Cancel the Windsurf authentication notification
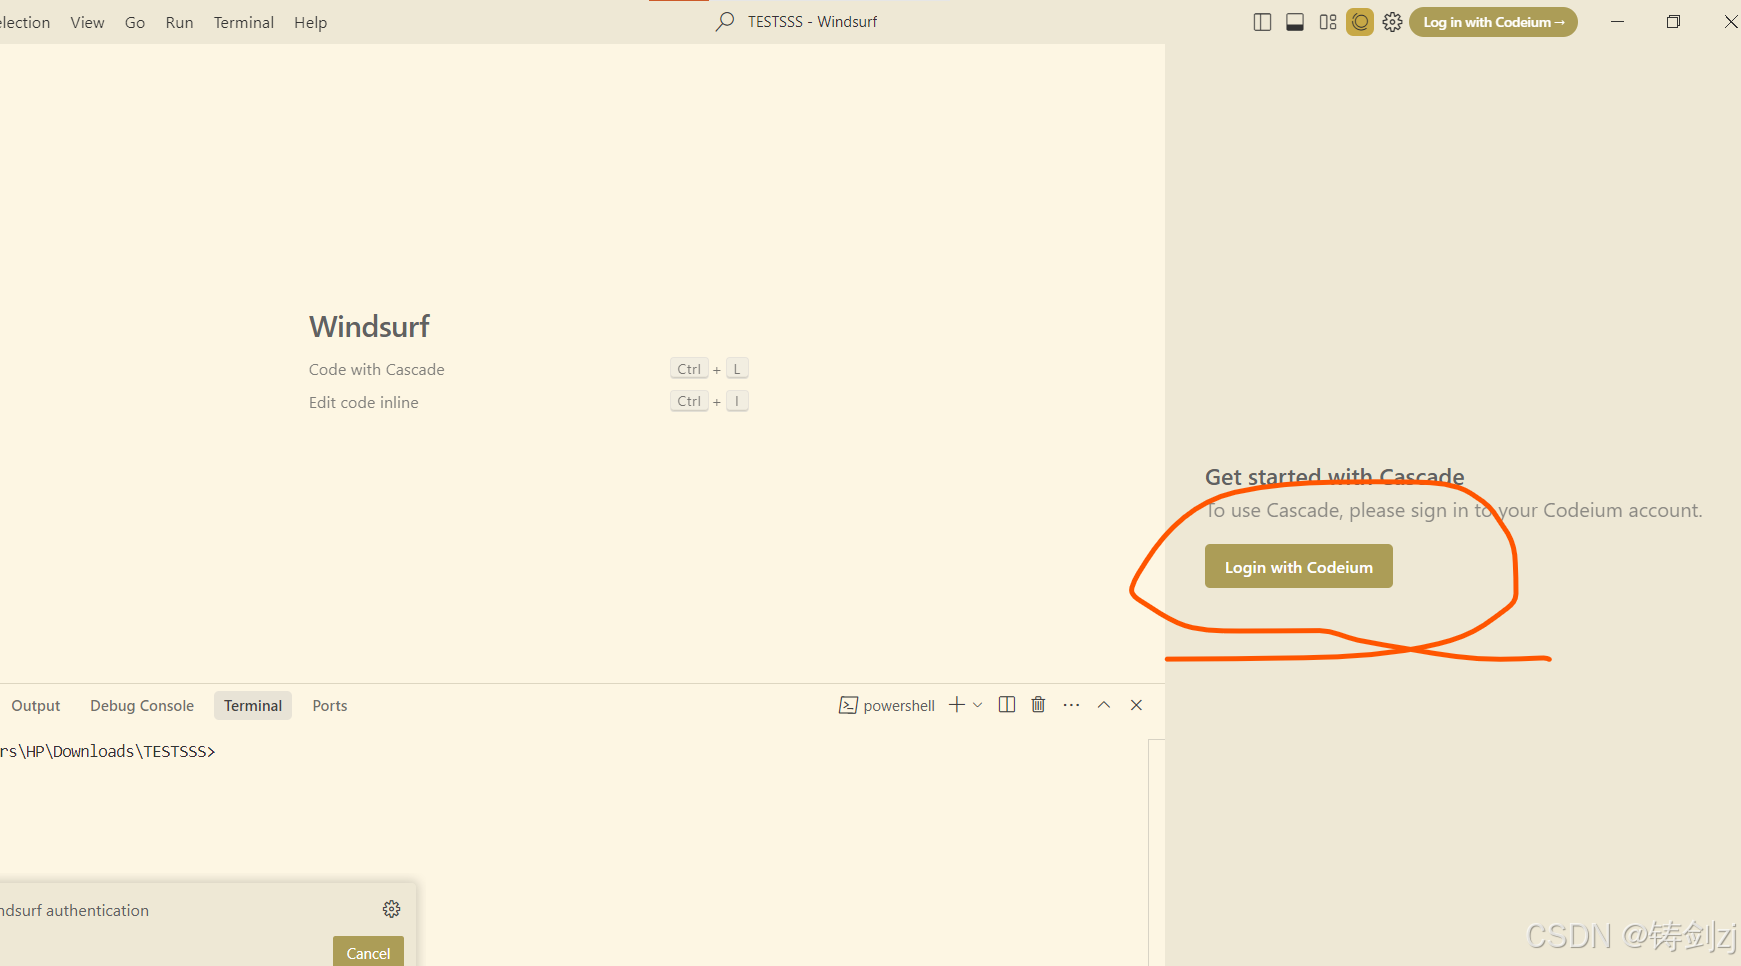This screenshot has width=1741, height=966. point(368,952)
